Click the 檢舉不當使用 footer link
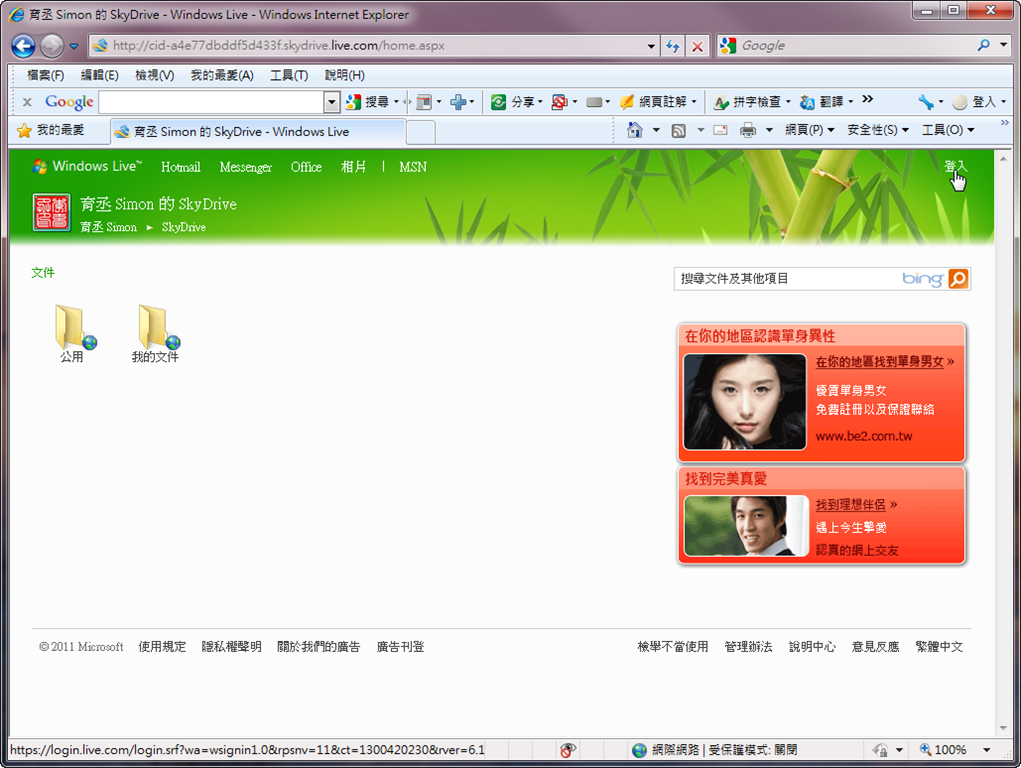This screenshot has height=768, width=1021. 673,647
